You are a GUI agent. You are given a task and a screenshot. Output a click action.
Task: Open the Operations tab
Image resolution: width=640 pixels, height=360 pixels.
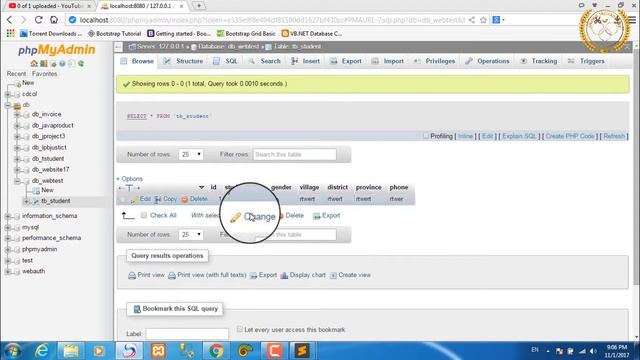point(487,61)
